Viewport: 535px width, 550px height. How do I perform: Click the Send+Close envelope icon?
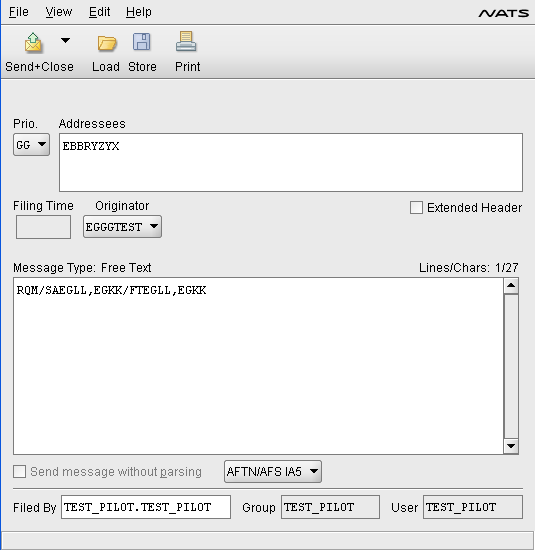(33, 43)
